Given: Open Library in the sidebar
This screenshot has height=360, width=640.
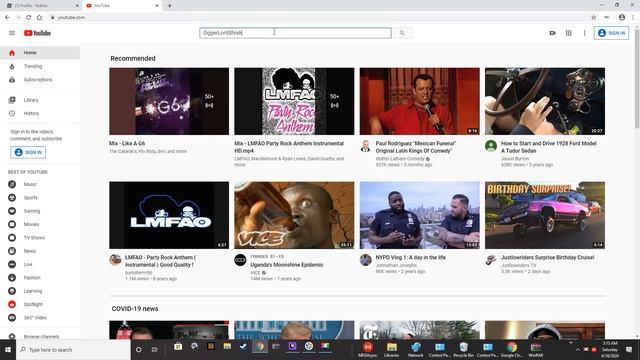Looking at the screenshot, I should click(x=40, y=100).
